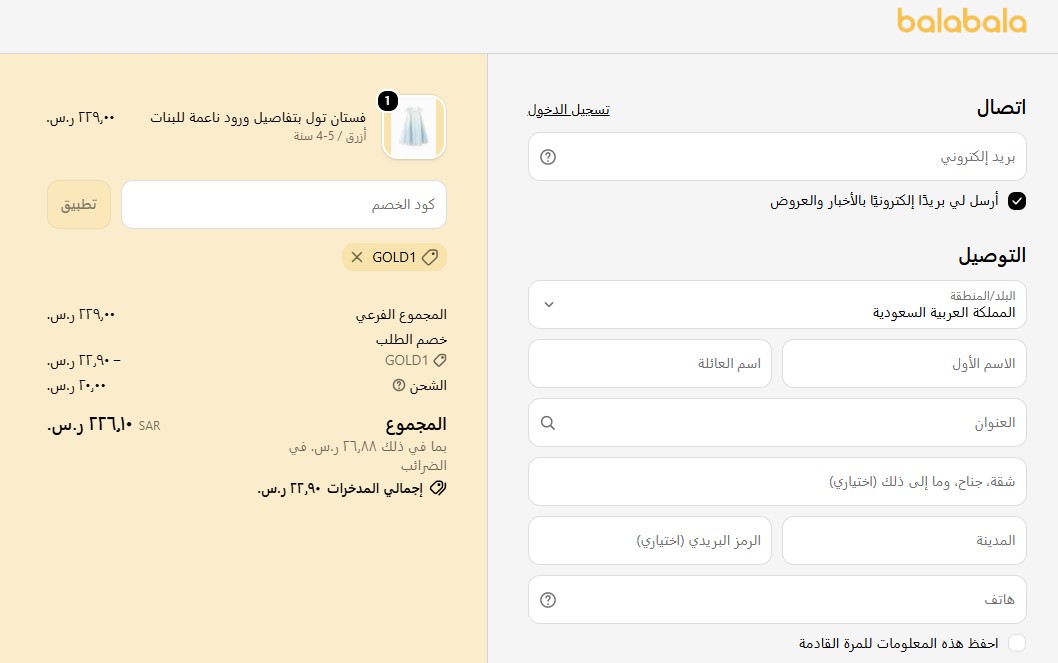This screenshot has height=663, width=1058.
Task: Click the التوصيل delivery heading
Action: [x=993, y=256]
